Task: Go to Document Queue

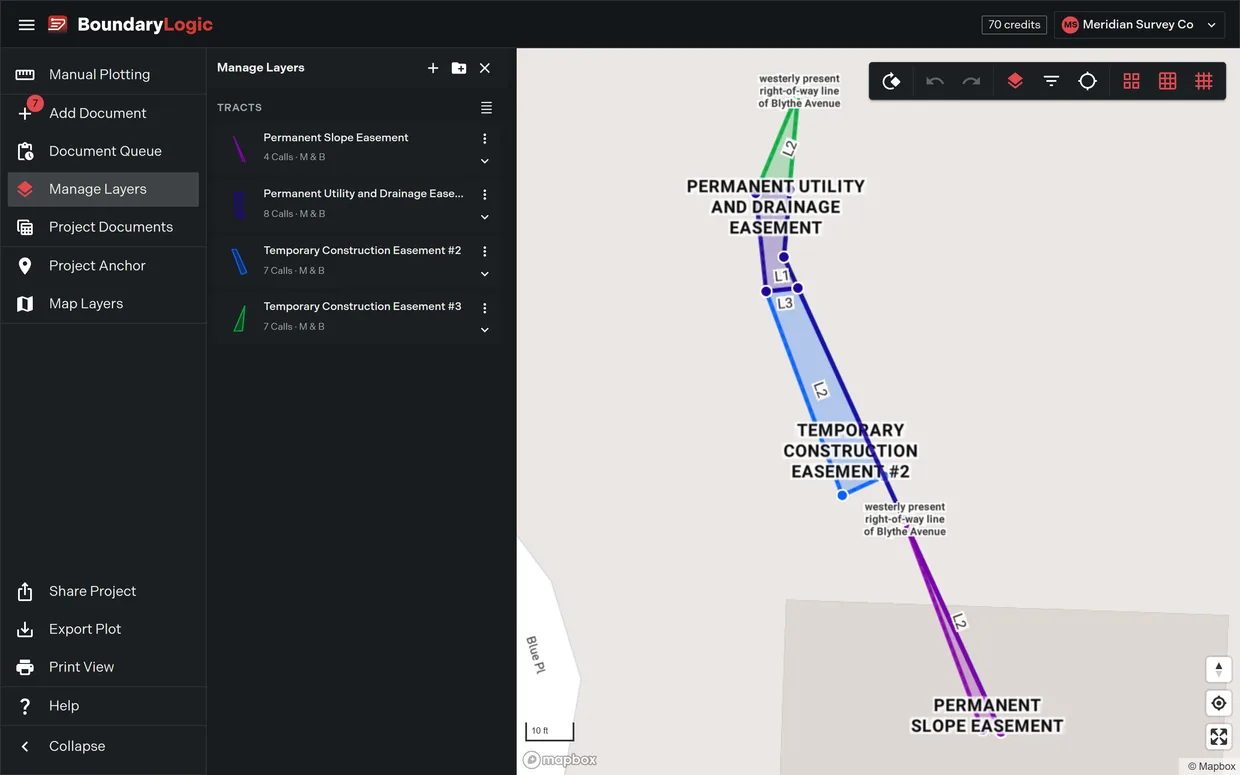Action: click(x=103, y=151)
